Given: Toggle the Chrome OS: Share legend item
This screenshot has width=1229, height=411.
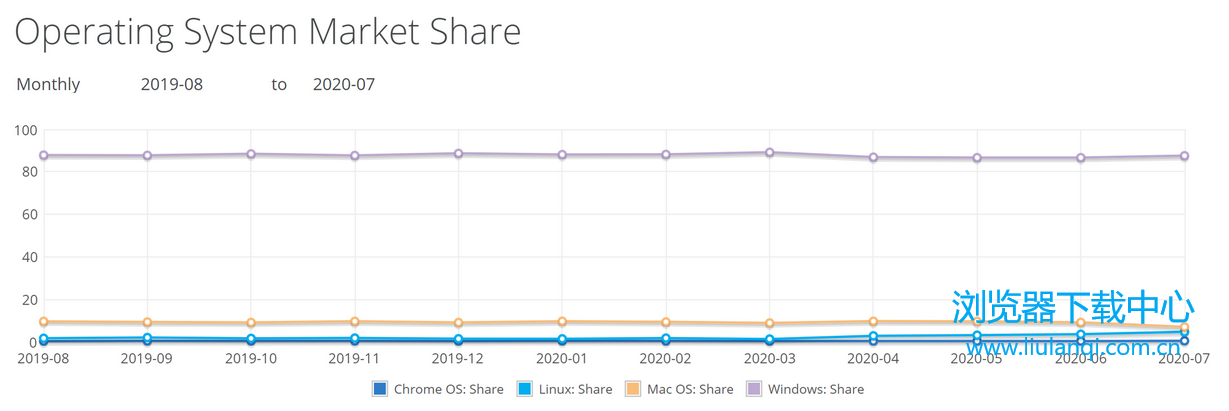Looking at the screenshot, I should pyautogui.click(x=437, y=389).
